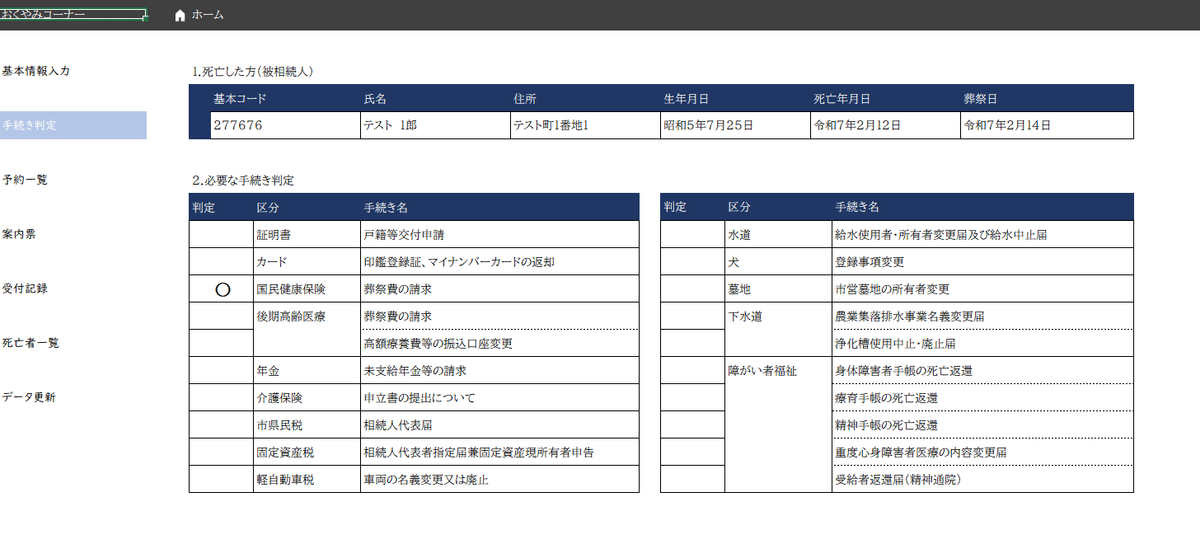Toggle 判定 cell for 証明書 row

click(x=221, y=234)
